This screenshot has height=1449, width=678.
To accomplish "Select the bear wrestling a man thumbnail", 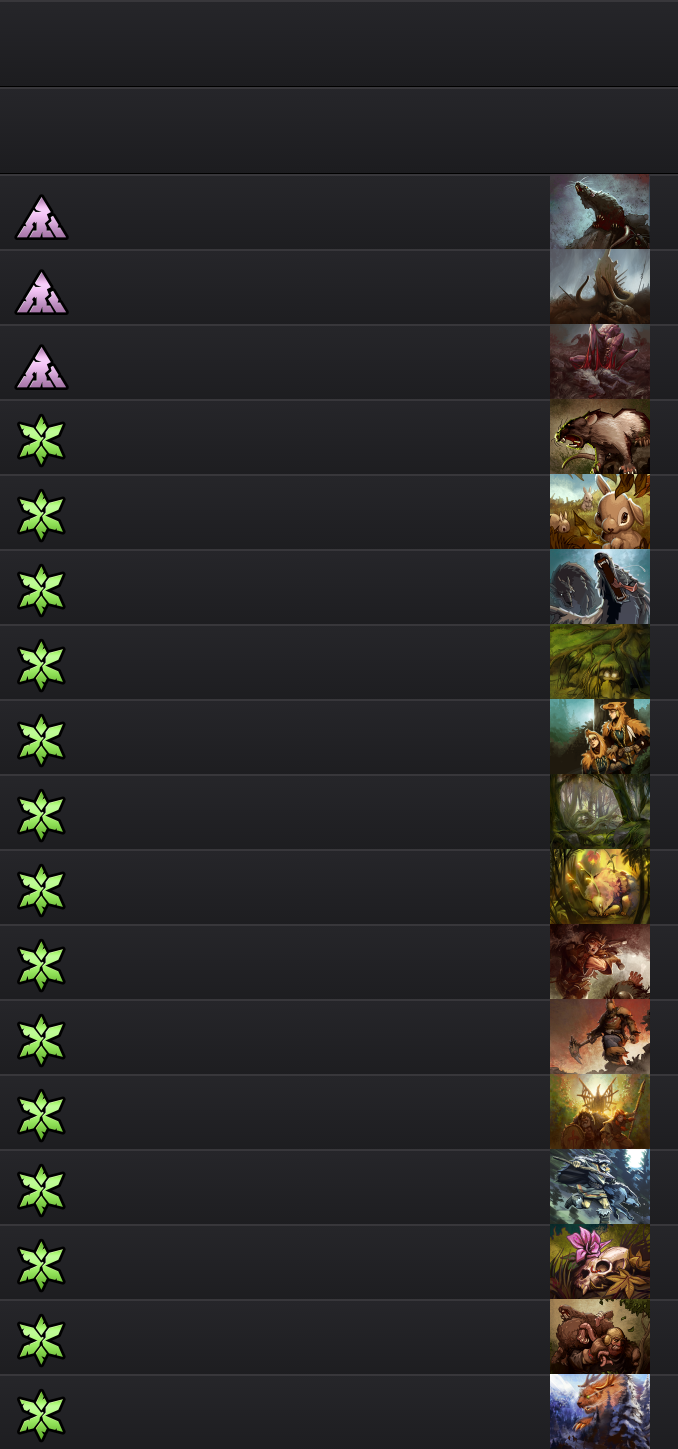I will (x=600, y=1337).
